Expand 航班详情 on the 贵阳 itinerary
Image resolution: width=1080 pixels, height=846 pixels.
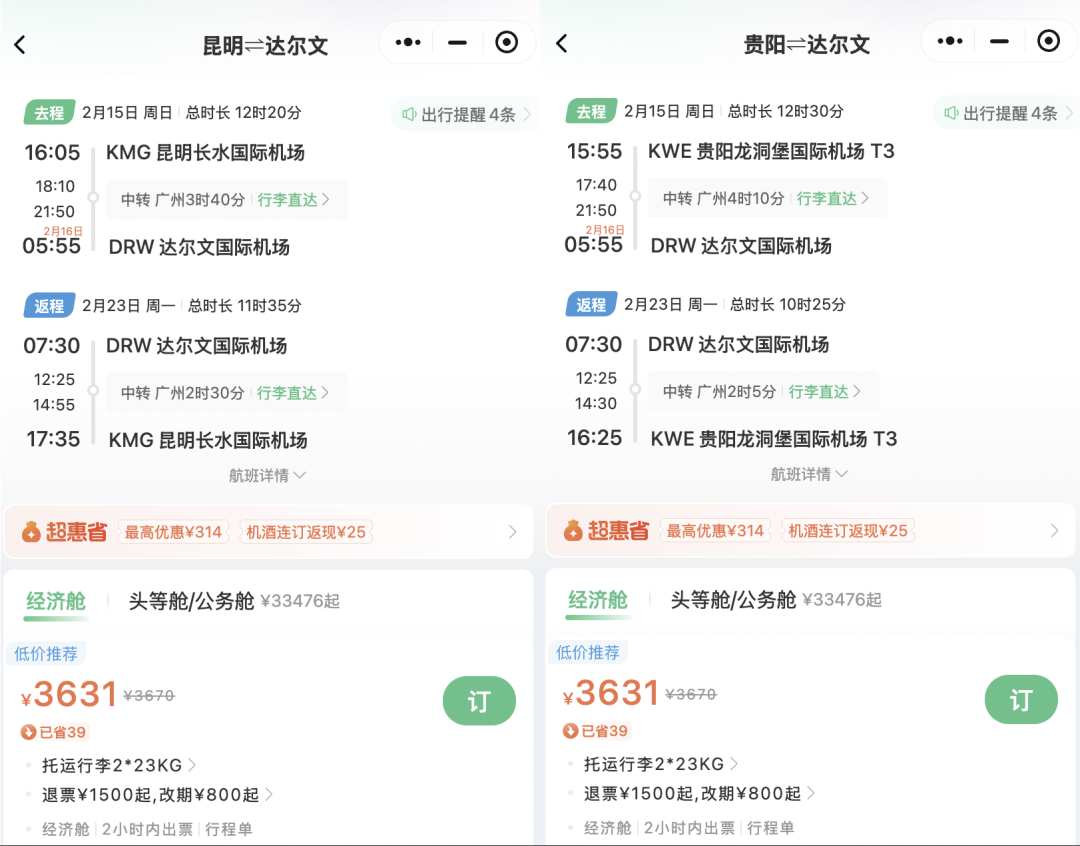click(x=810, y=475)
